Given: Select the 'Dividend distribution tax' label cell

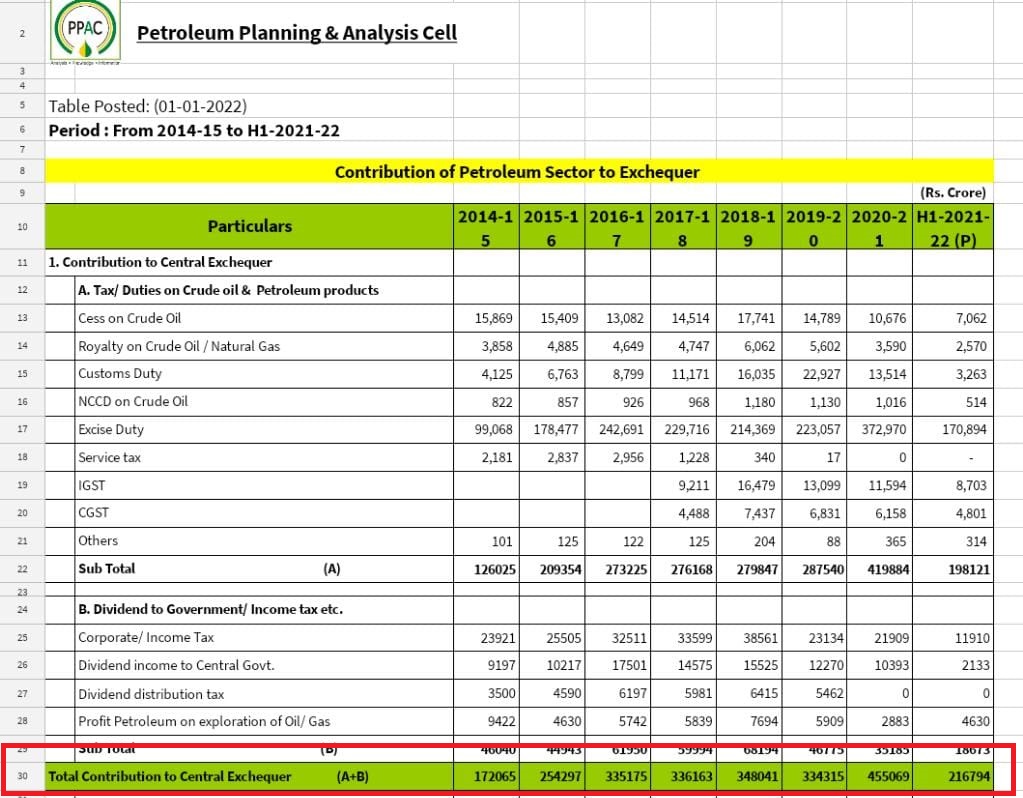Looking at the screenshot, I should [x=264, y=694].
